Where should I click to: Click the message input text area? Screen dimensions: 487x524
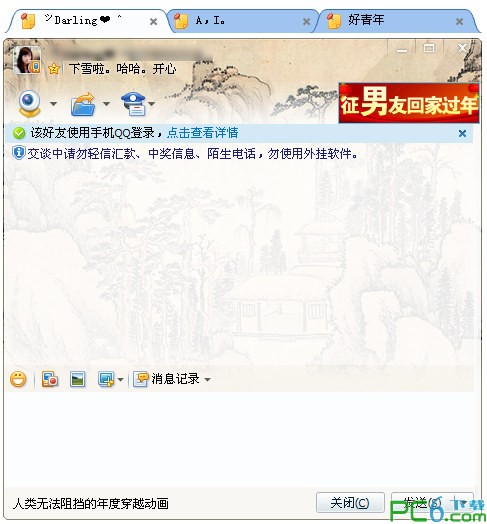pos(239,439)
